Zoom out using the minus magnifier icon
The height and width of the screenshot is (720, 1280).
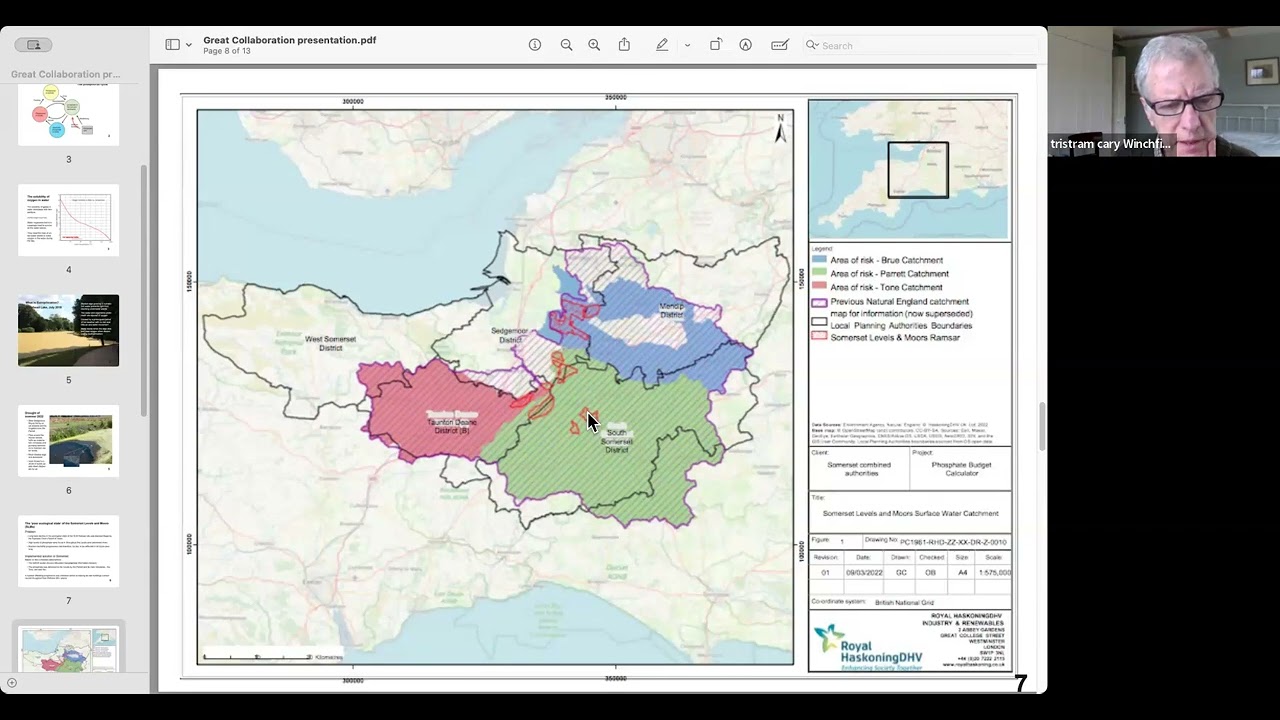pyautogui.click(x=566, y=45)
